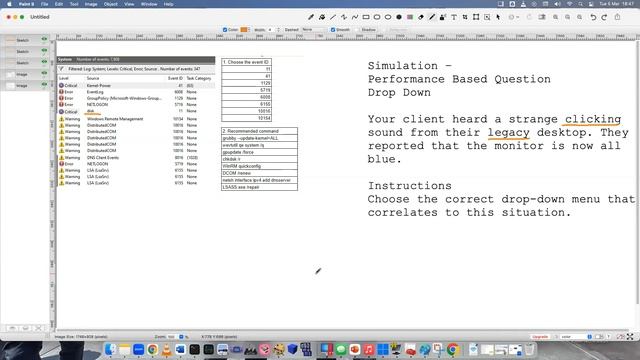Open the color dropdown in status bar
The width and height of the screenshot is (640, 360).
point(576,337)
